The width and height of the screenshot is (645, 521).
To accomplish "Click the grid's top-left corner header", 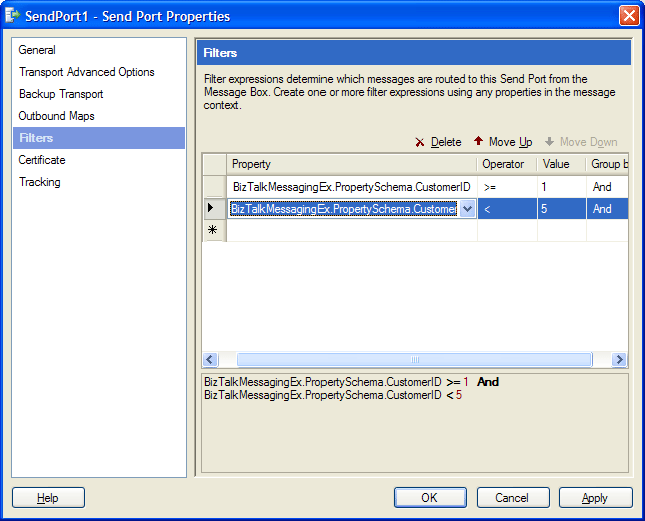I will [x=214, y=164].
